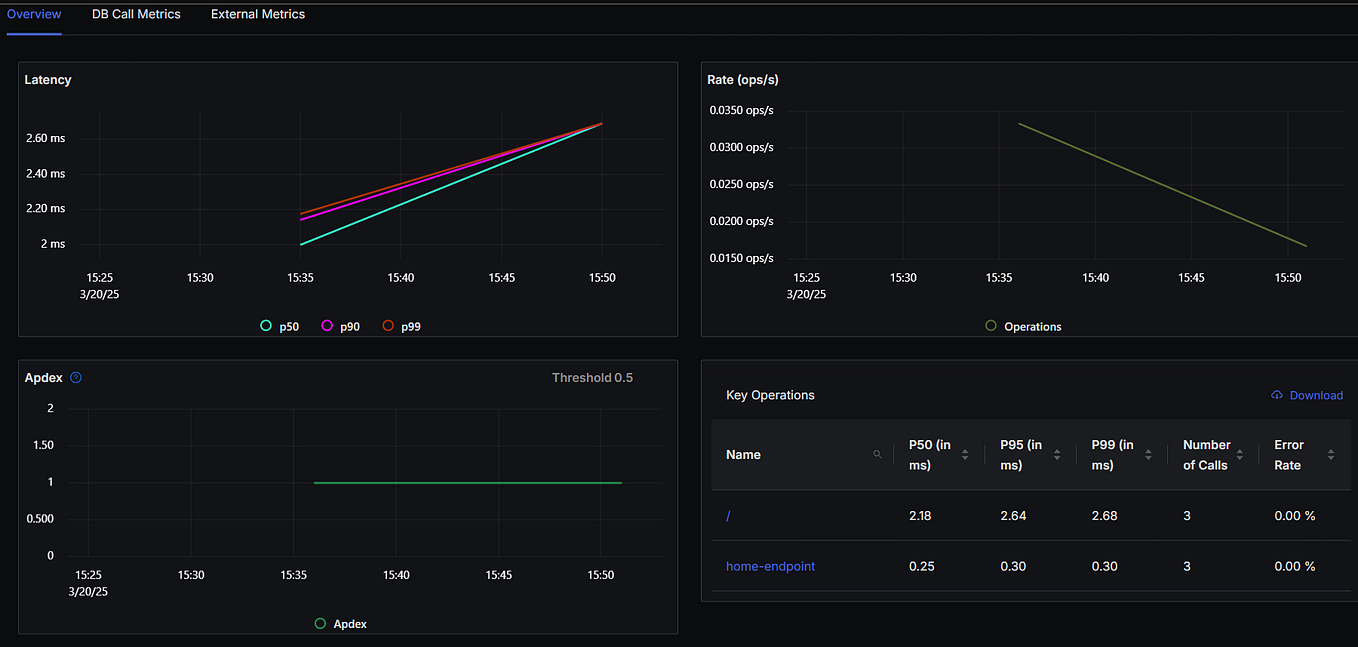Click the search icon in Name column

[x=878, y=454]
